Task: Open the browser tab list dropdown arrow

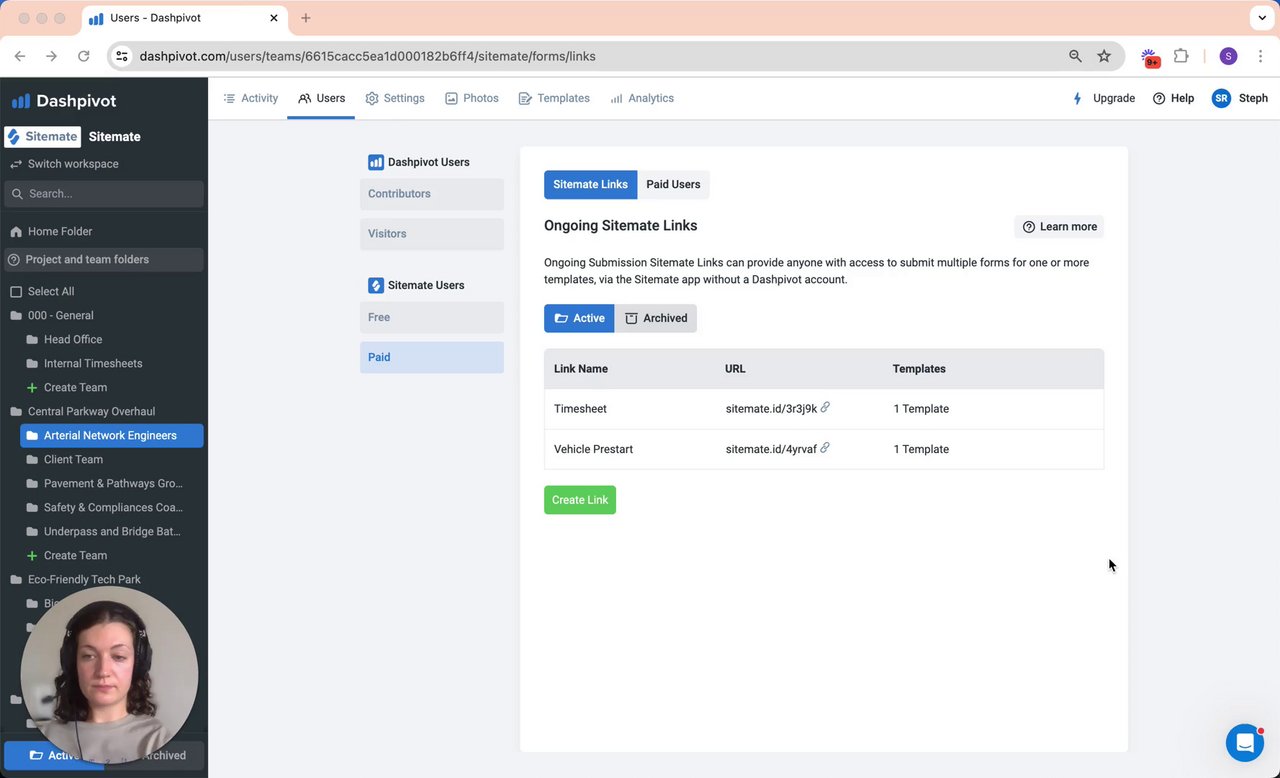Action: click(x=1262, y=18)
